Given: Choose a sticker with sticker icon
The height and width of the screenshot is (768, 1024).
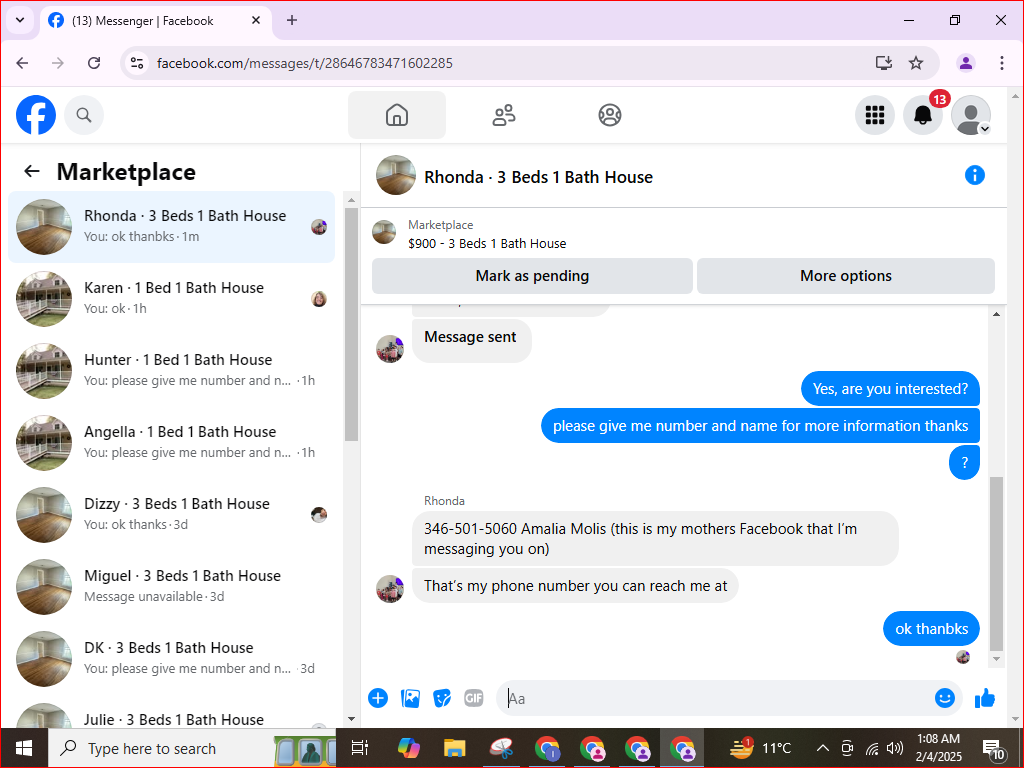Looking at the screenshot, I should [442, 698].
